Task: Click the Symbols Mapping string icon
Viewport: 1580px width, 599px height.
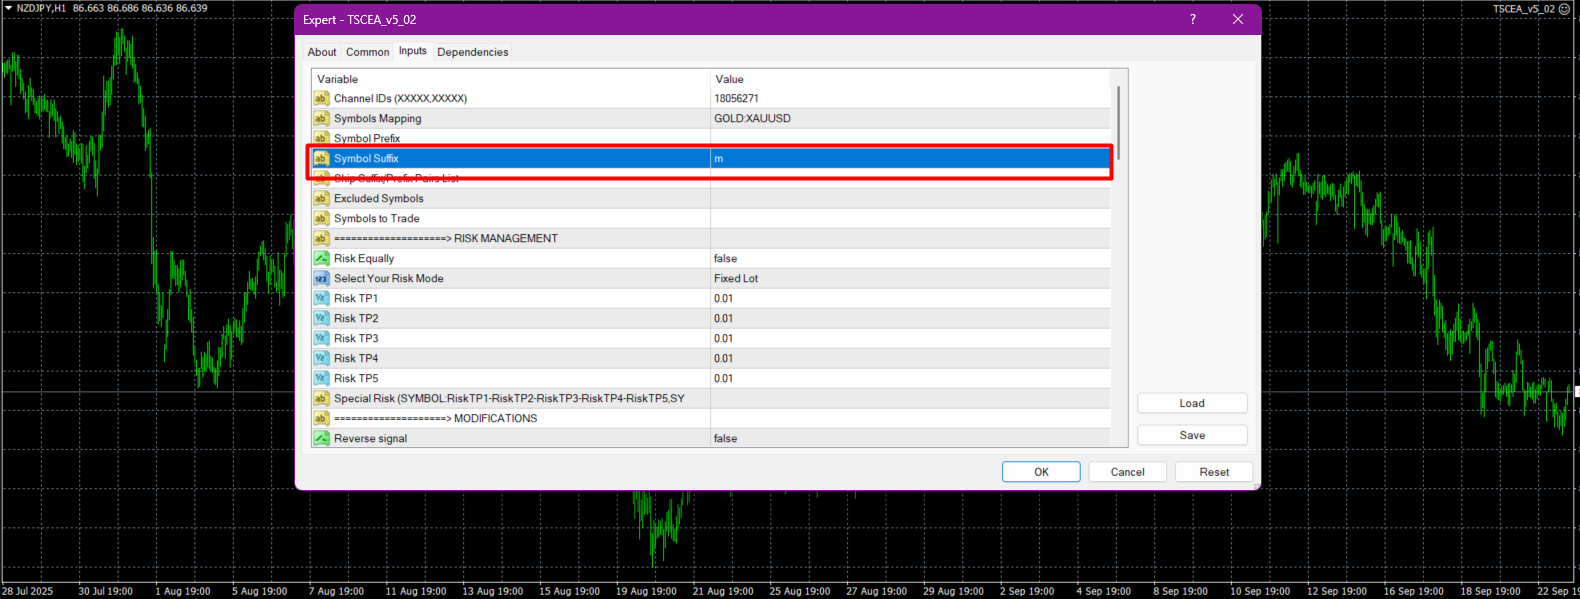Action: (x=321, y=118)
